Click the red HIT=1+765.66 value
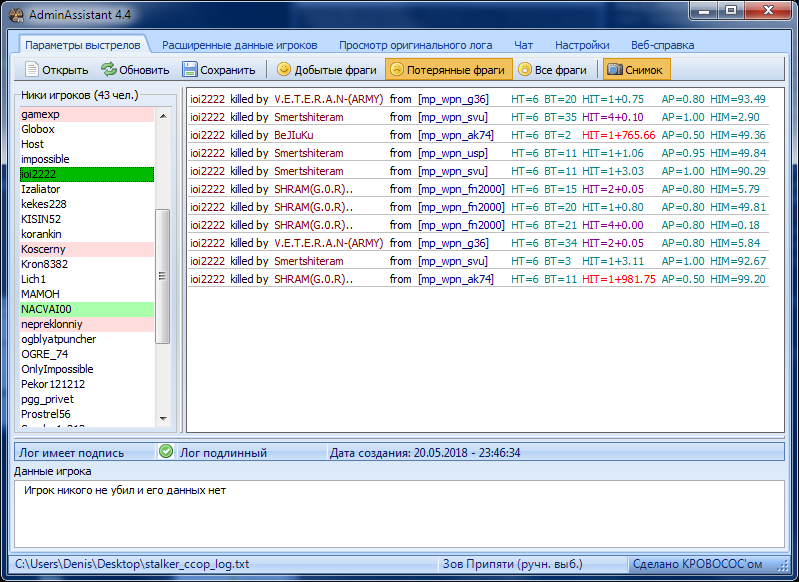Screen dimensions: 799x582 pyautogui.click(x=619, y=135)
